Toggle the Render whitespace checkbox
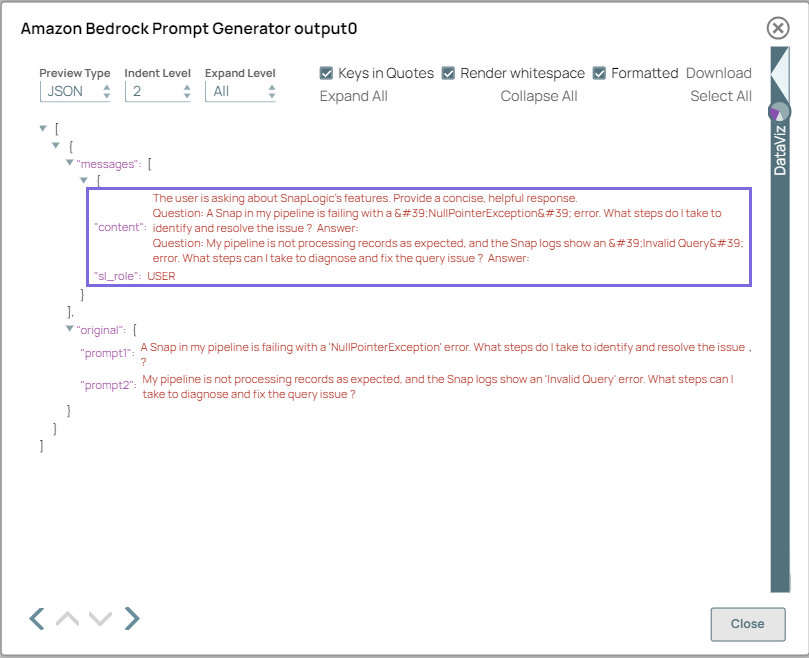 pyautogui.click(x=448, y=72)
